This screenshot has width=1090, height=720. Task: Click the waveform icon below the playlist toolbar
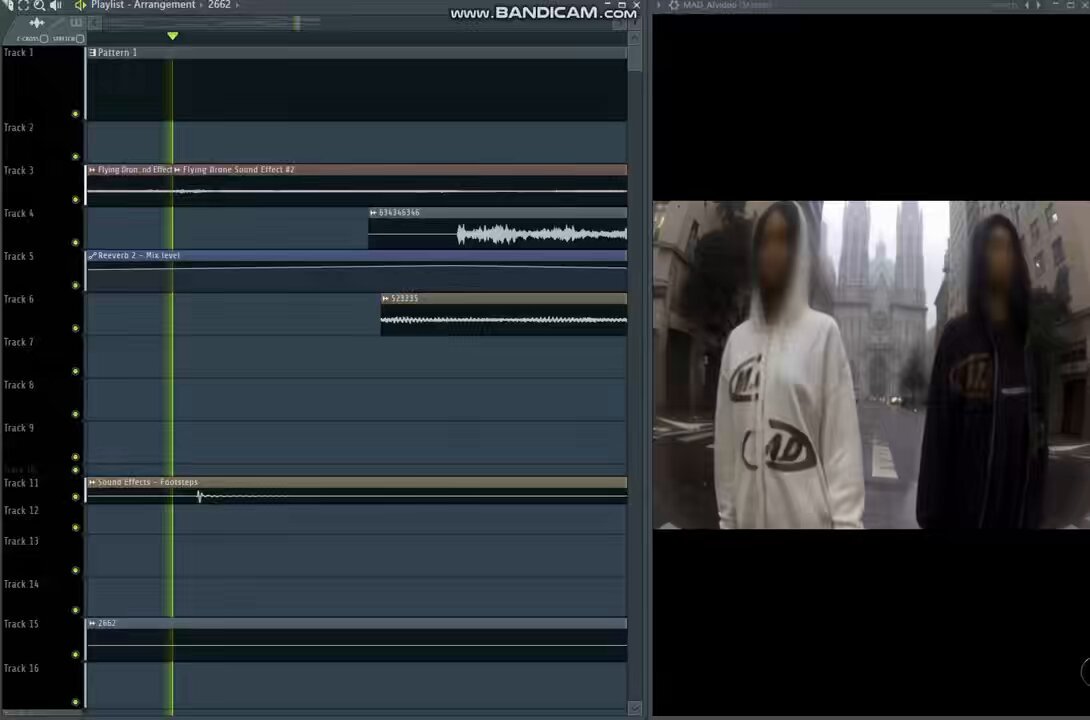pyautogui.click(x=37, y=23)
